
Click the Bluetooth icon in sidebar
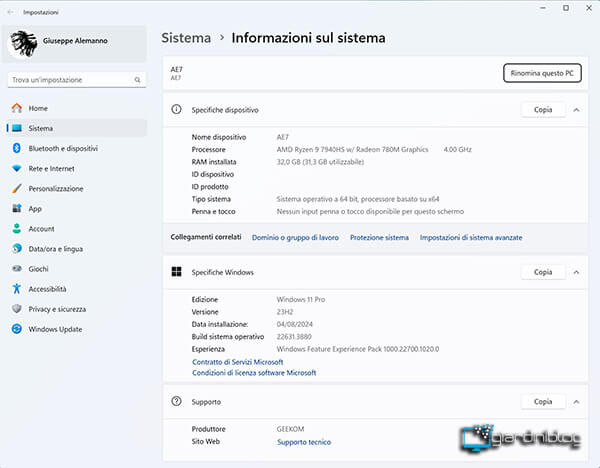[16, 148]
